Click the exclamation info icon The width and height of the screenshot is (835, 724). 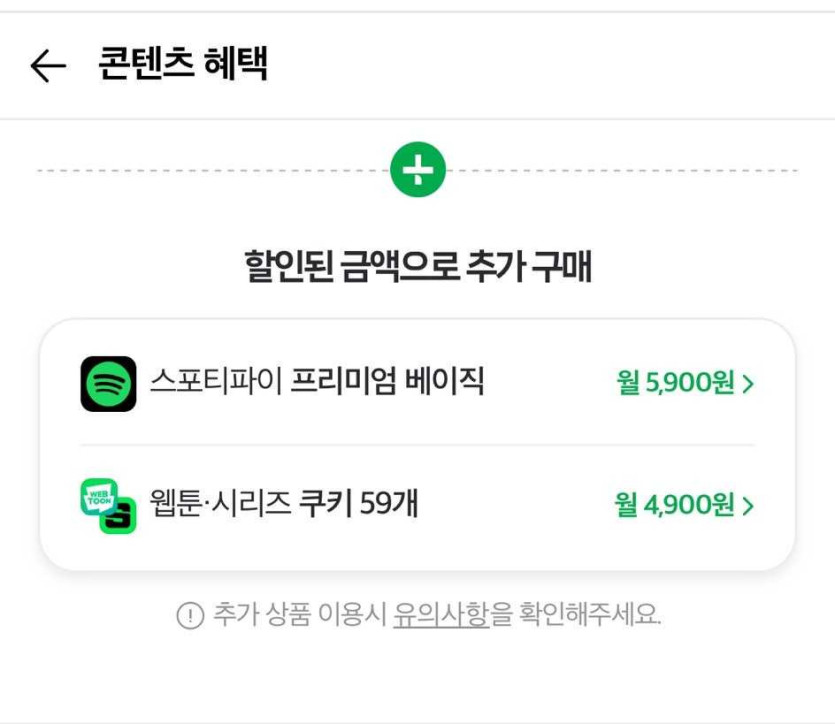tap(189, 616)
